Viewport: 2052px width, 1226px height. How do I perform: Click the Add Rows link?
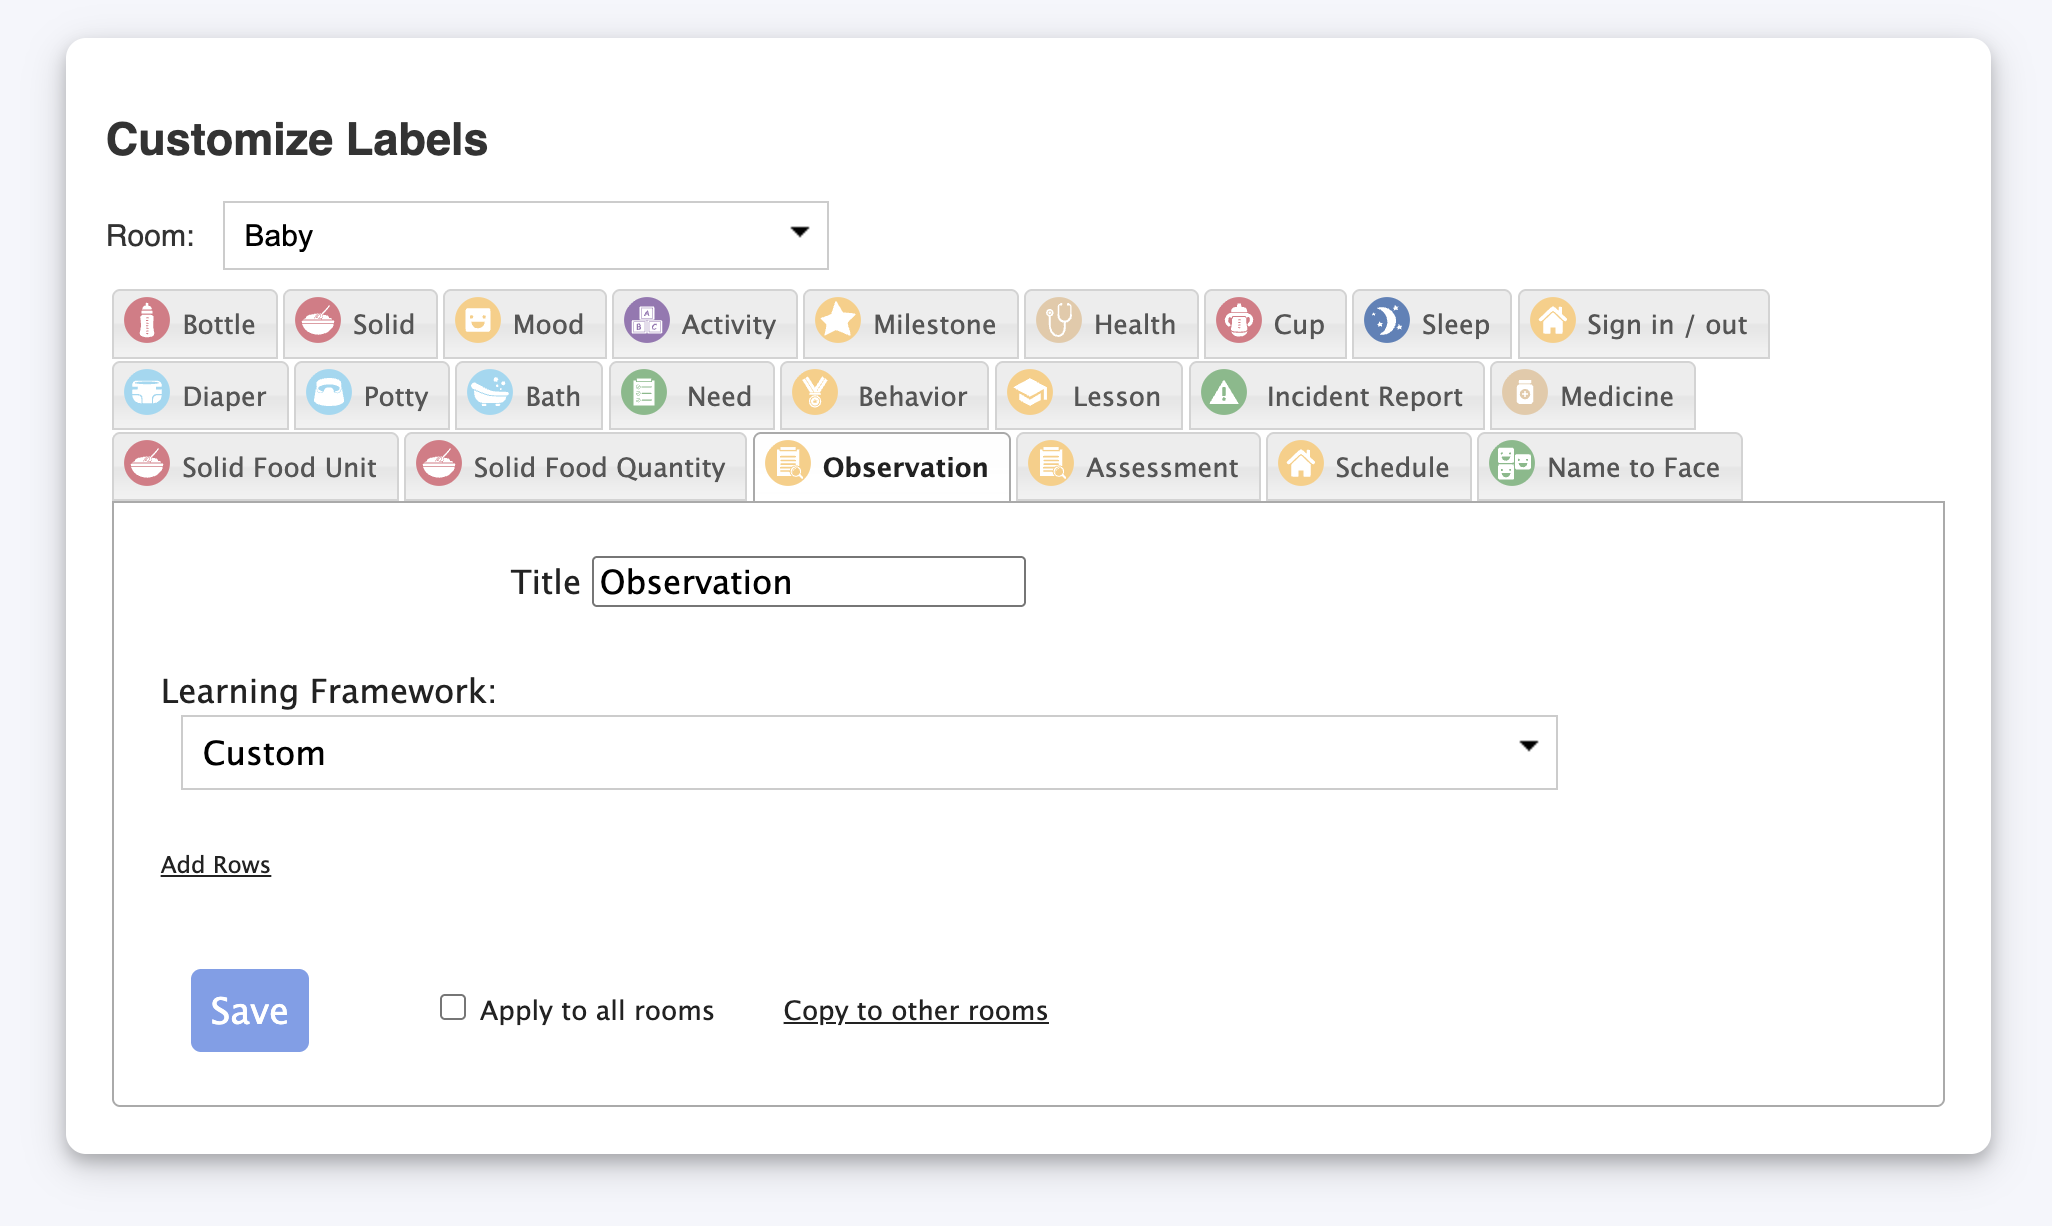(216, 865)
